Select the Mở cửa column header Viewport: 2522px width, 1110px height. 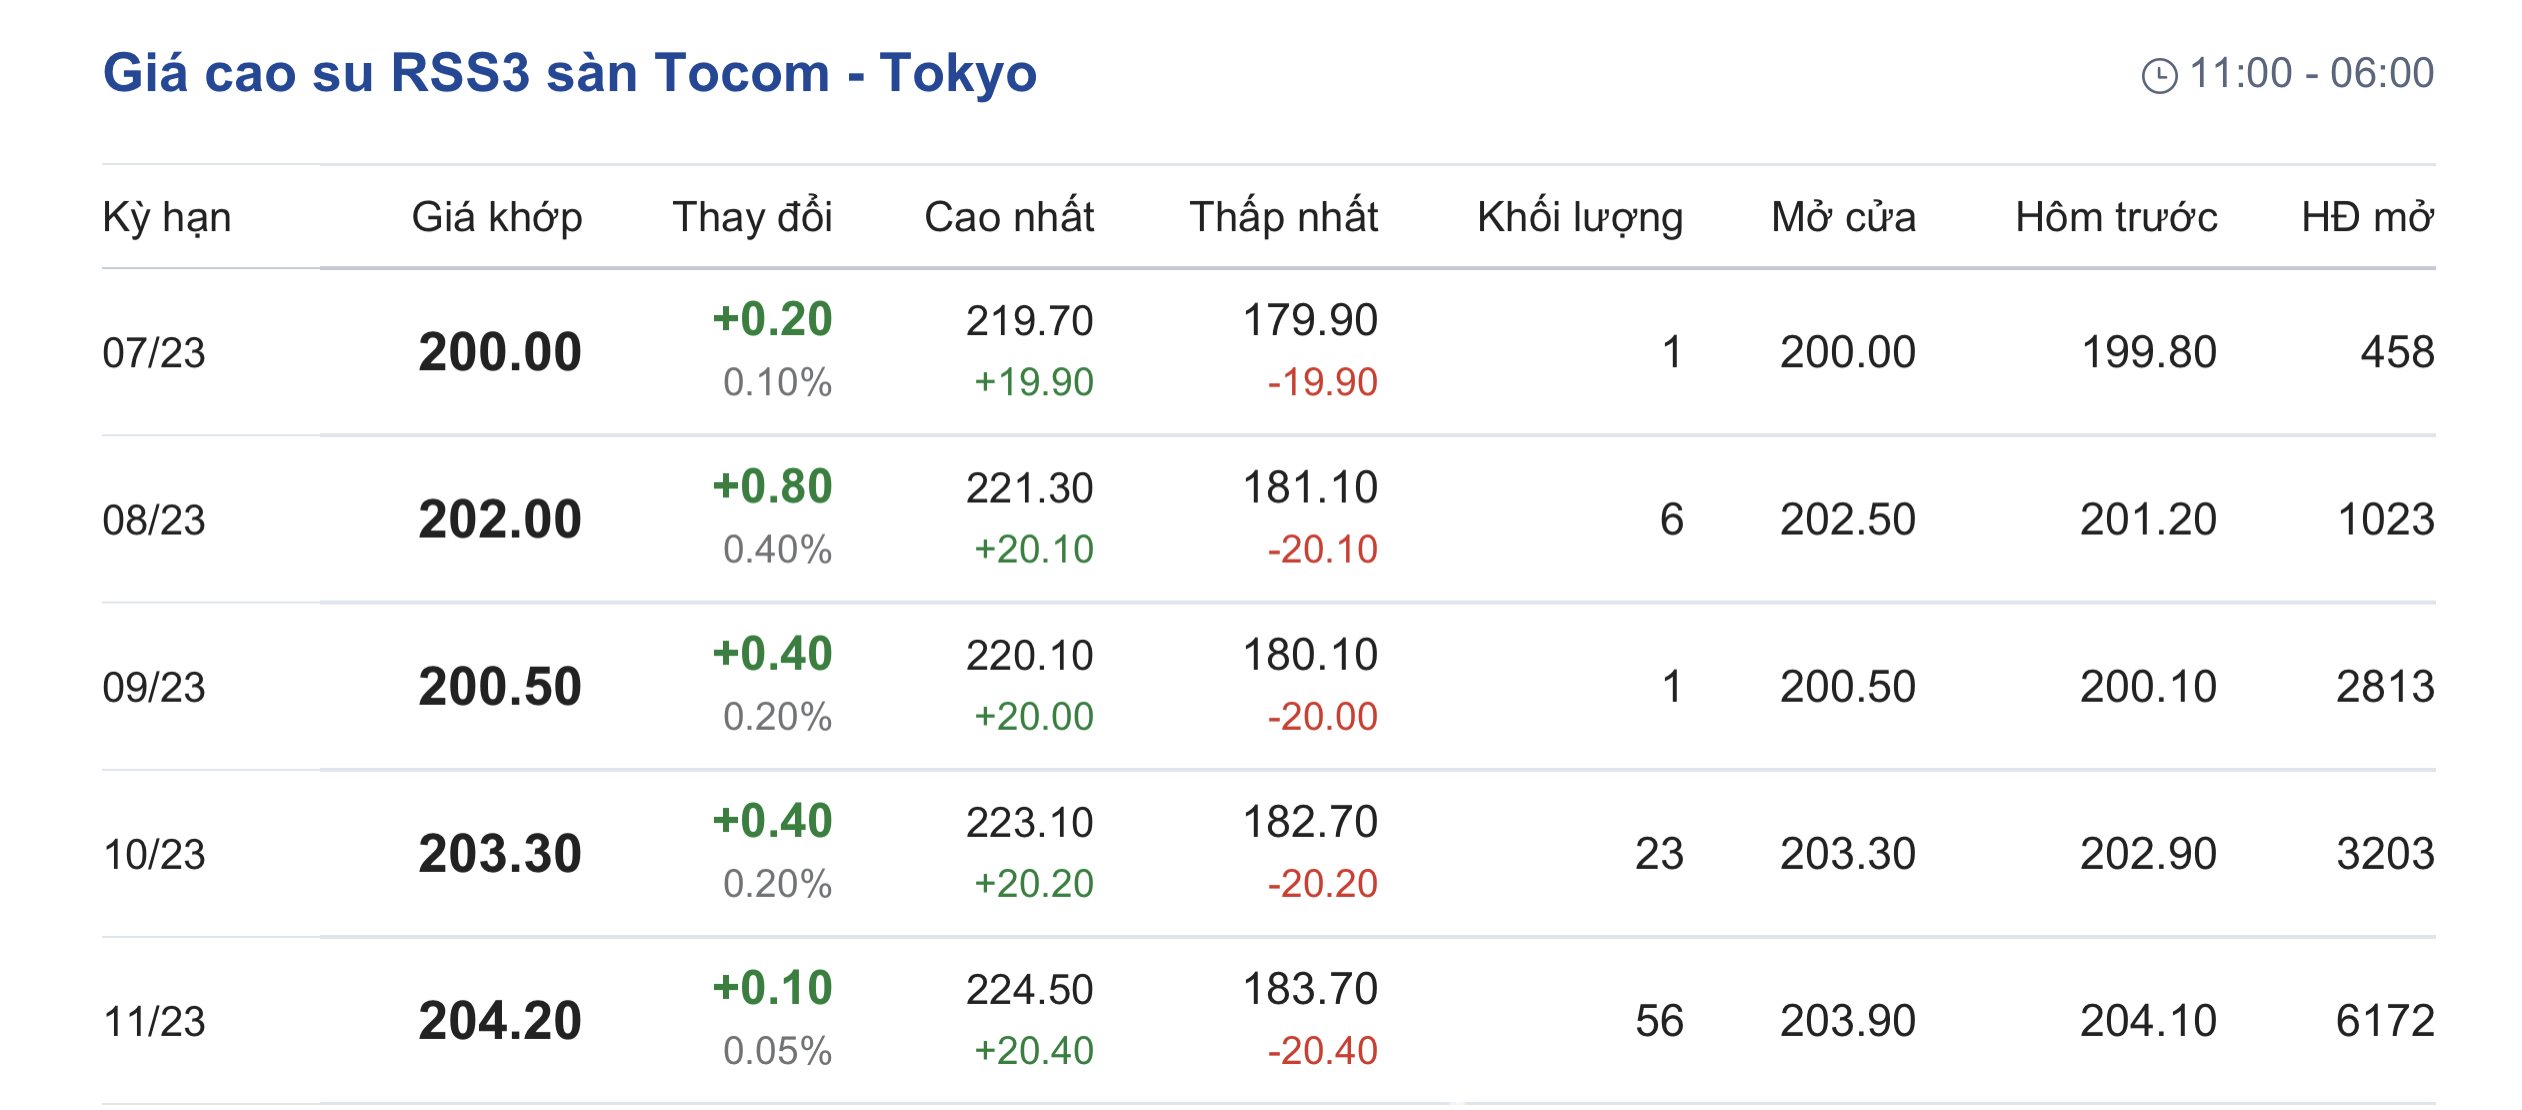1843,217
